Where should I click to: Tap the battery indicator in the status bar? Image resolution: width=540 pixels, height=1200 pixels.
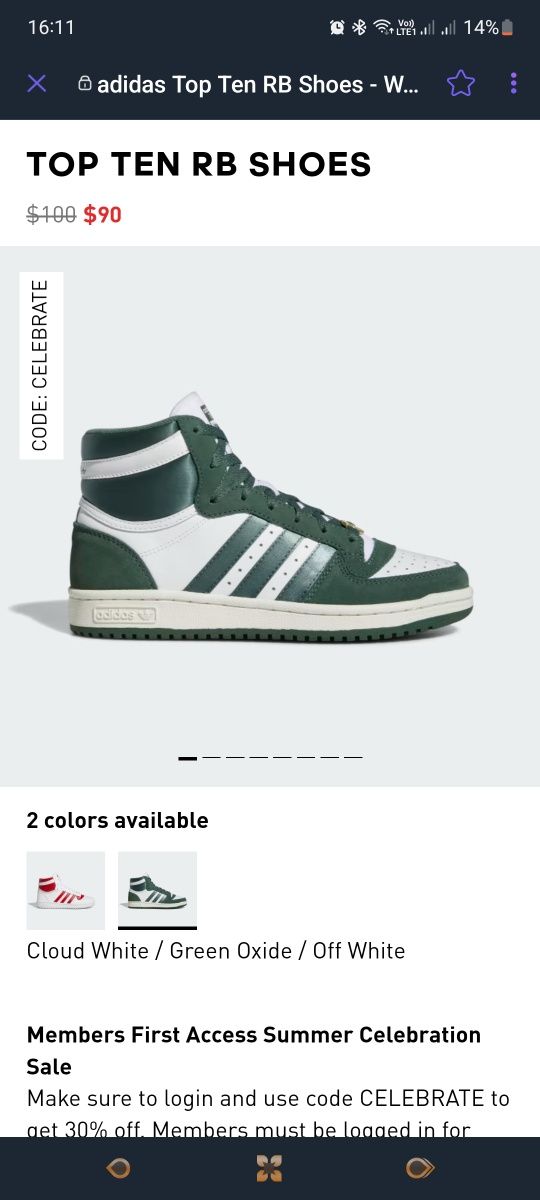tap(508, 27)
